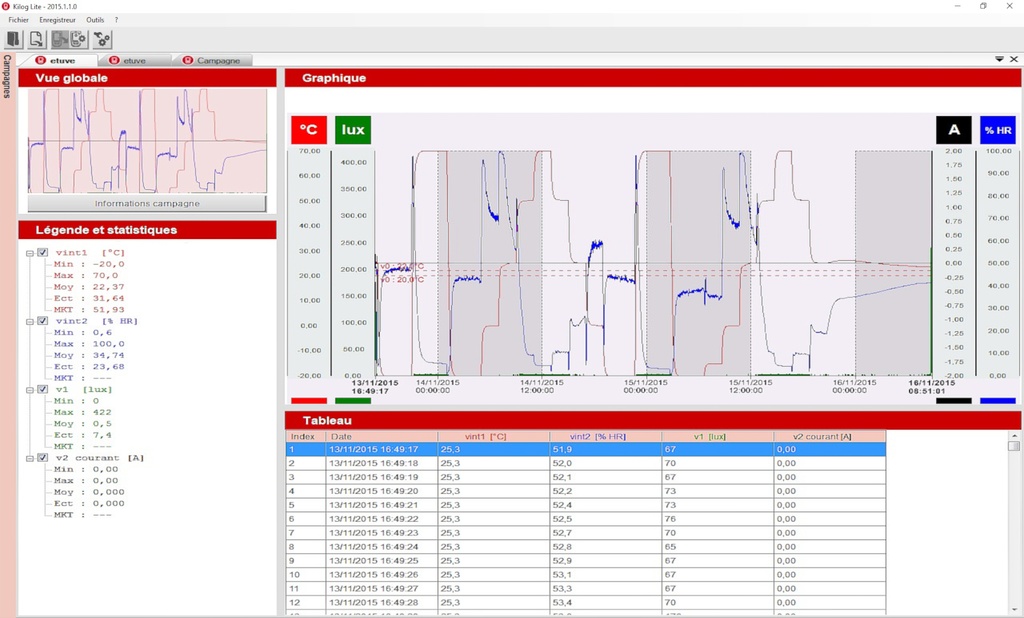Click the vint2 Moy : 34,74 statistic
This screenshot has height=618, width=1024.
point(89,355)
